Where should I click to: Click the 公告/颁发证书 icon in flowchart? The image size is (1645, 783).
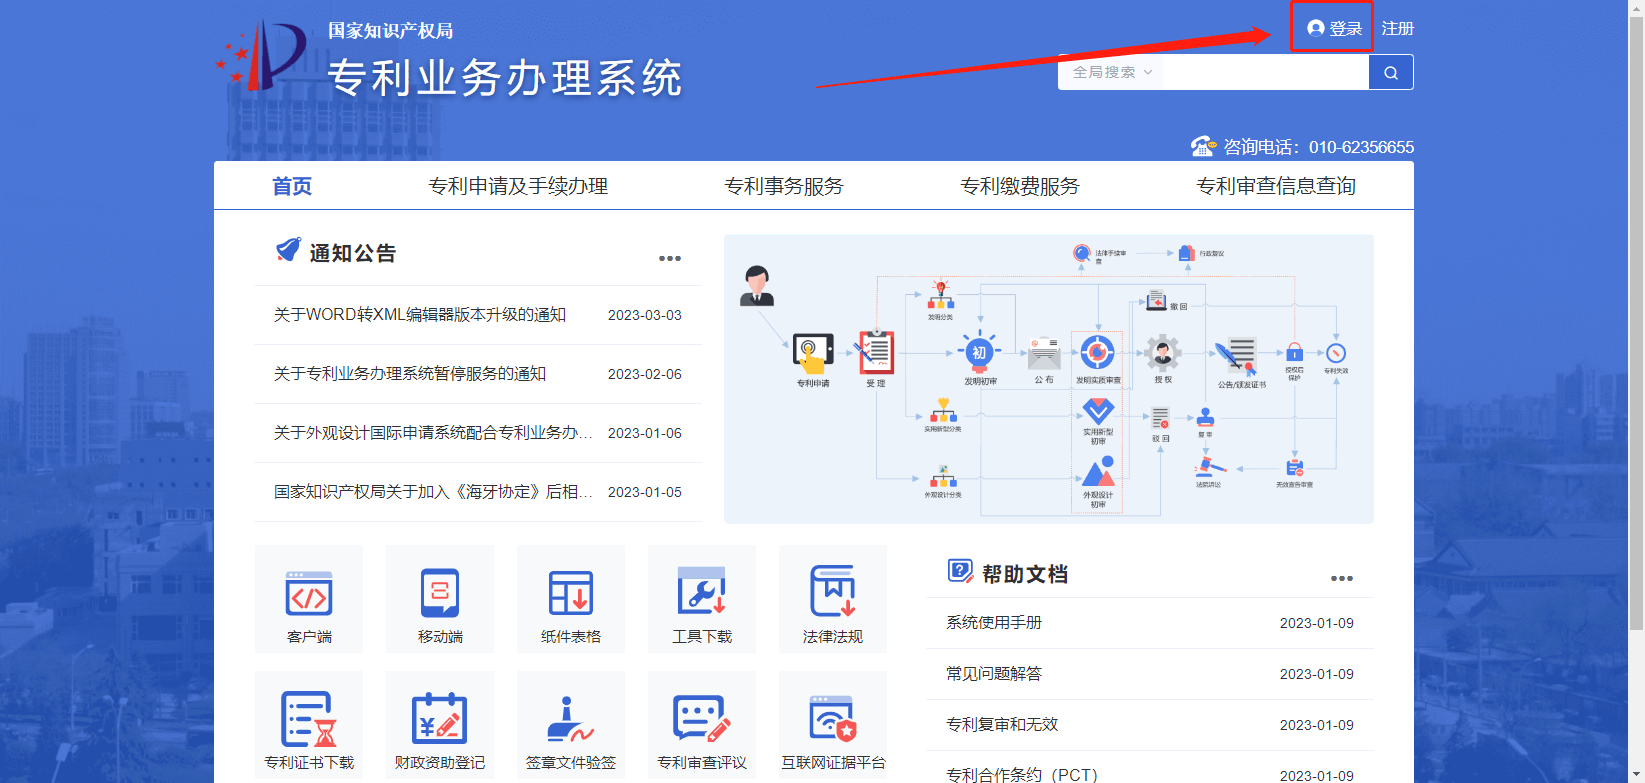click(1237, 356)
